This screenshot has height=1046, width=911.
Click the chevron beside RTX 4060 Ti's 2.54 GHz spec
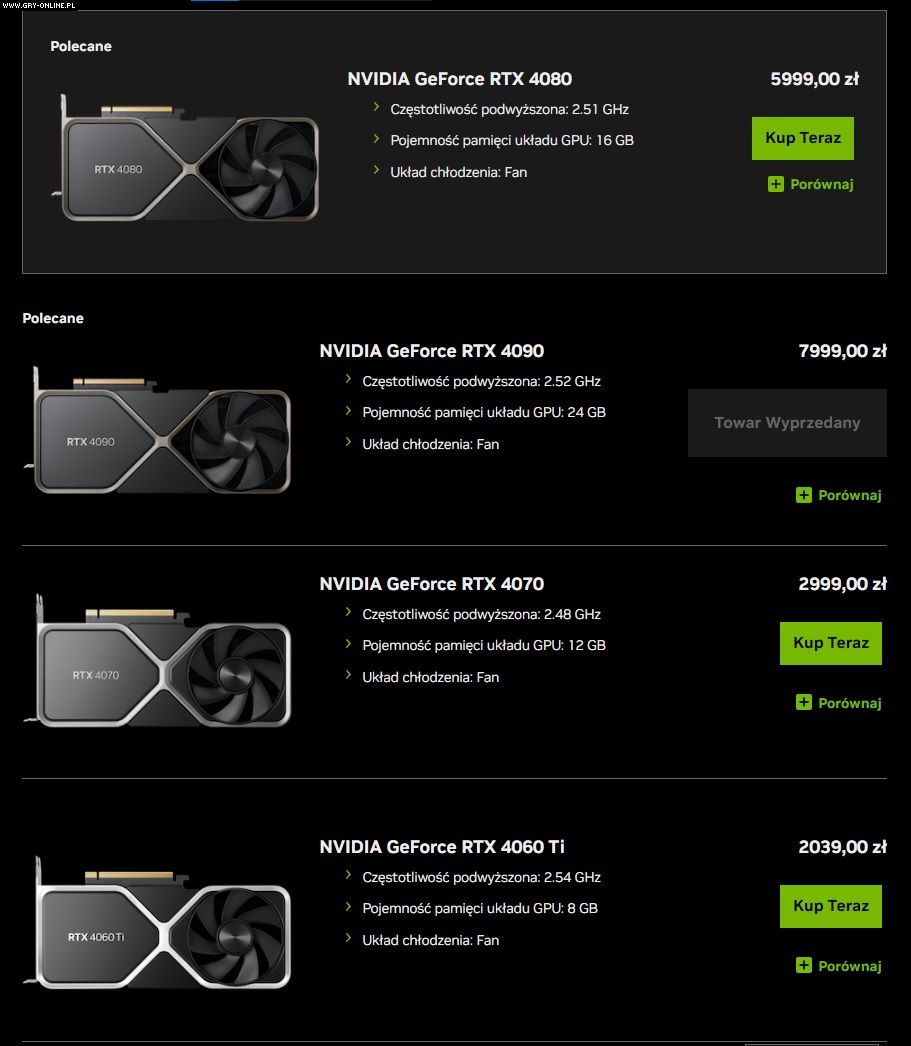[348, 876]
